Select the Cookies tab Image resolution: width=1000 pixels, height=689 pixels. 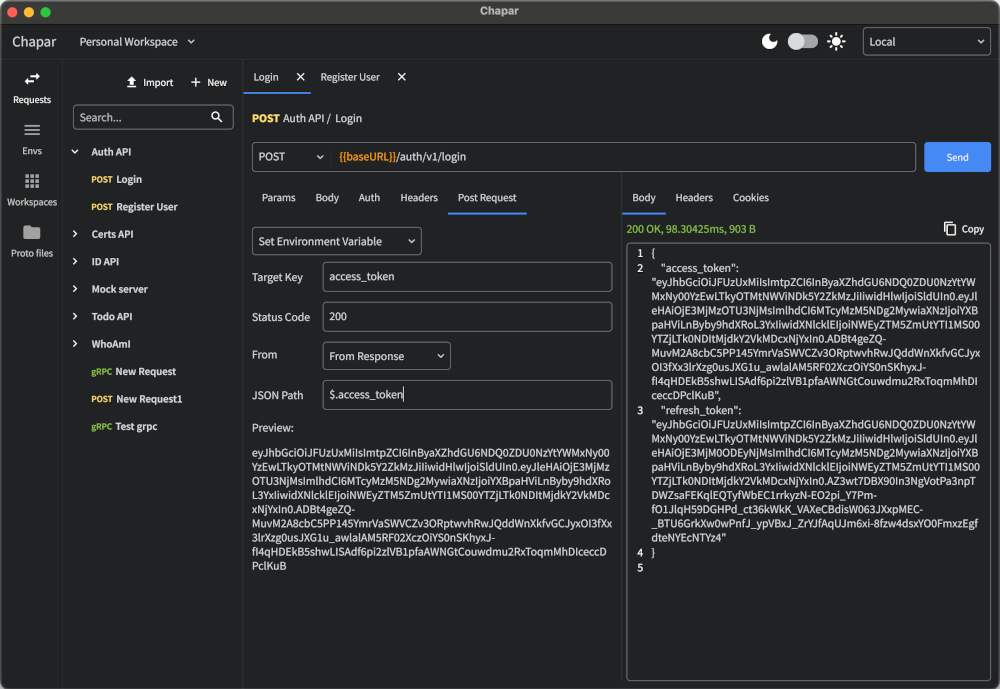point(751,198)
